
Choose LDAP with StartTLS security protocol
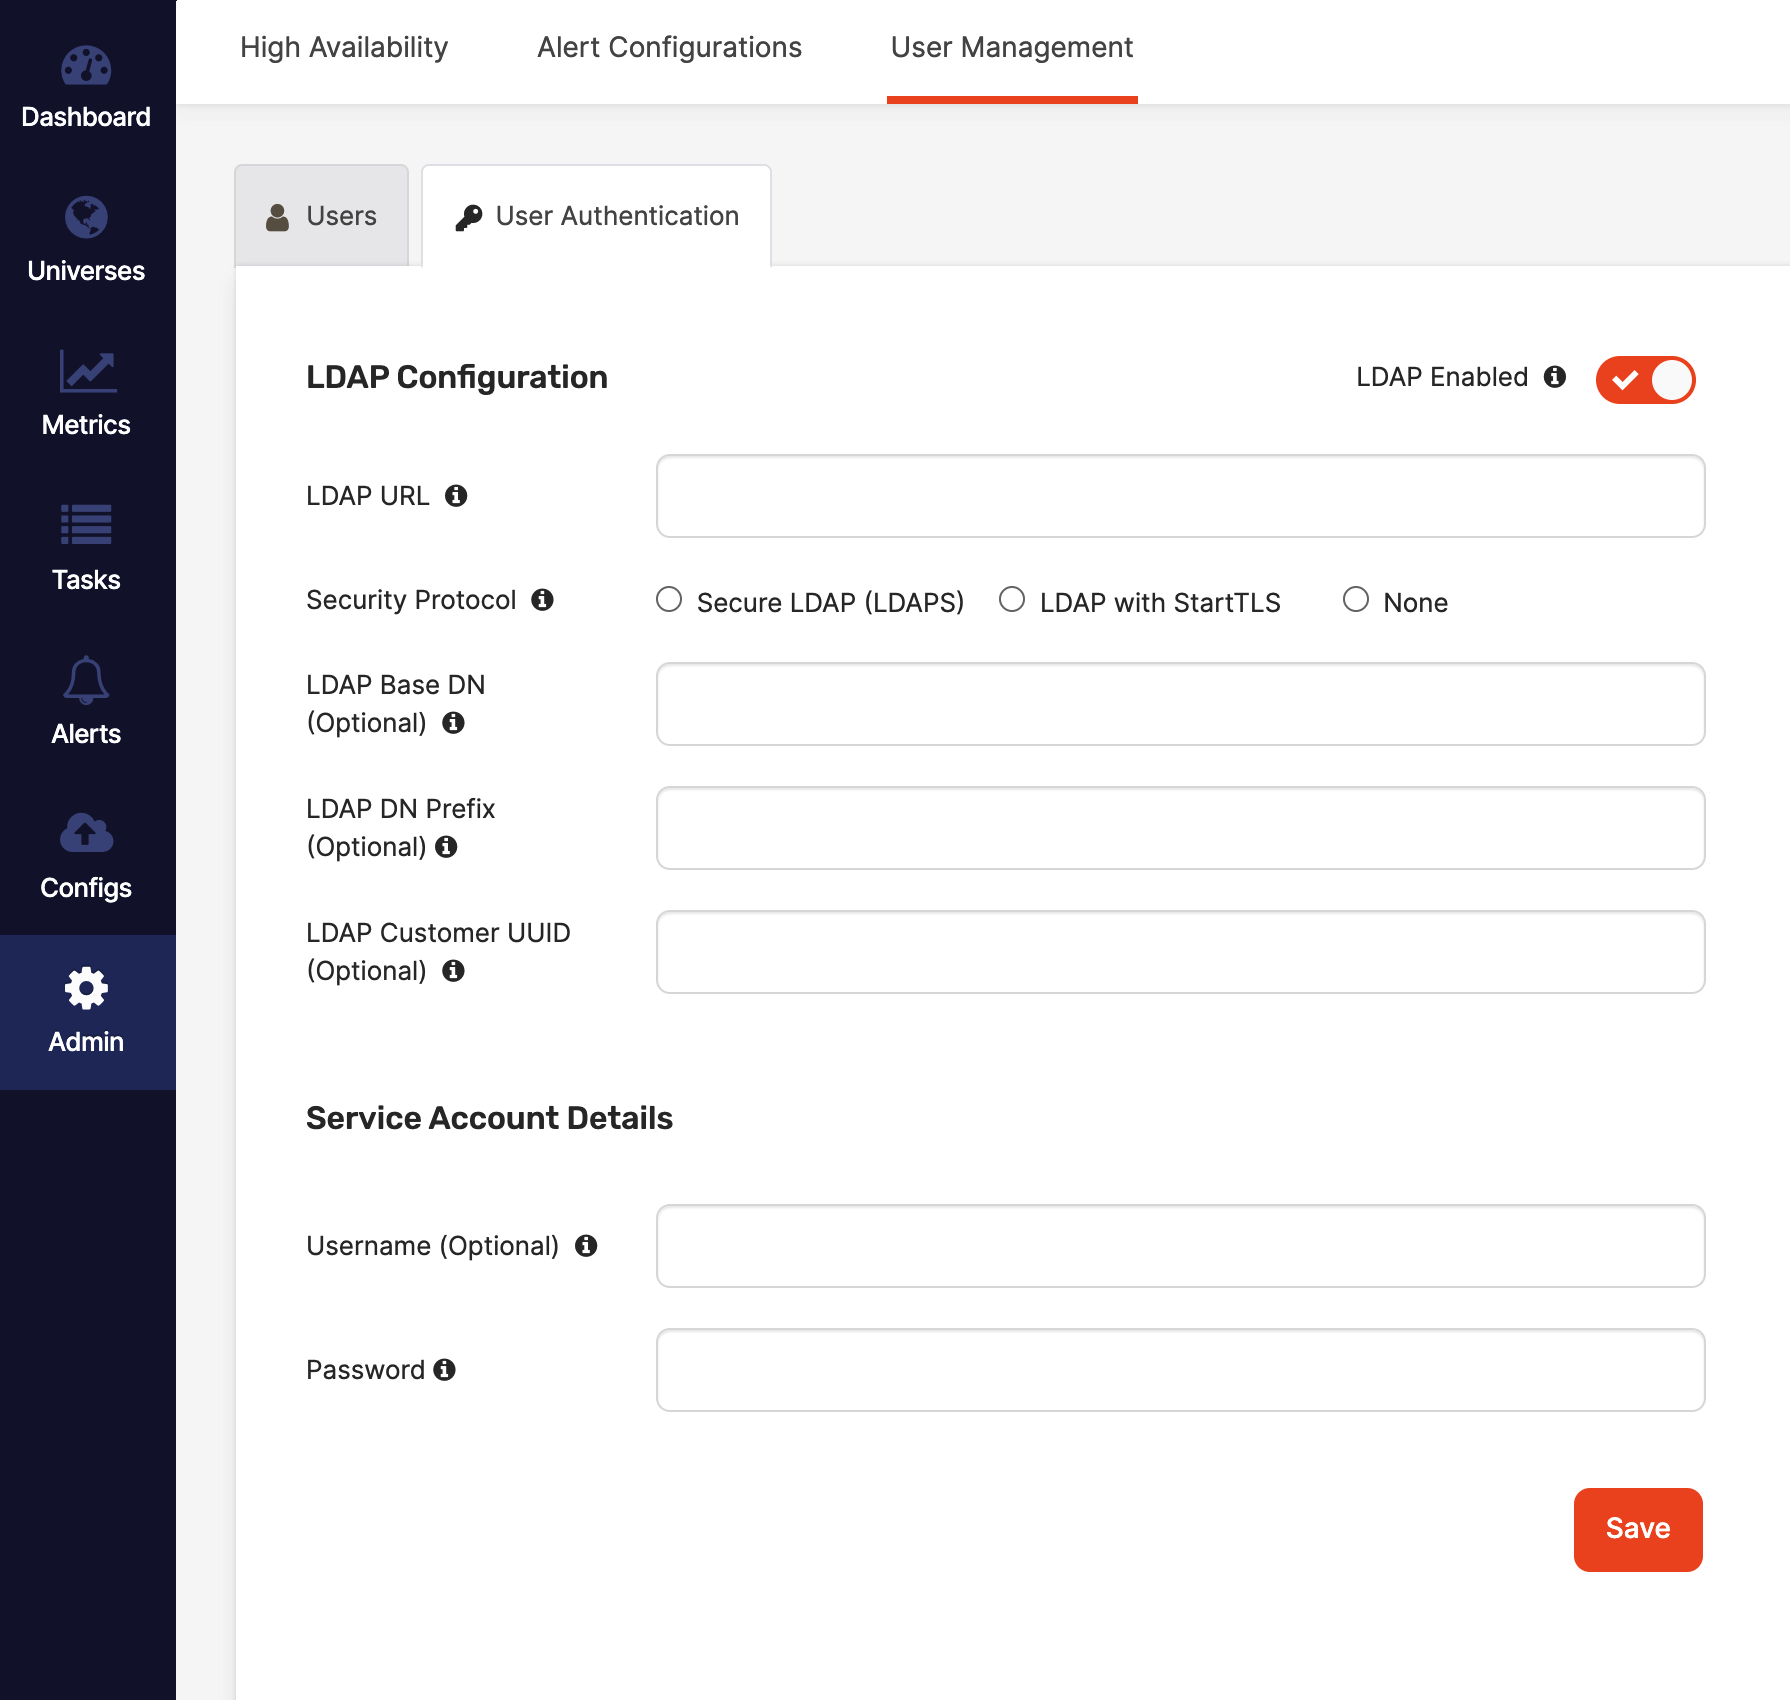point(1012,600)
